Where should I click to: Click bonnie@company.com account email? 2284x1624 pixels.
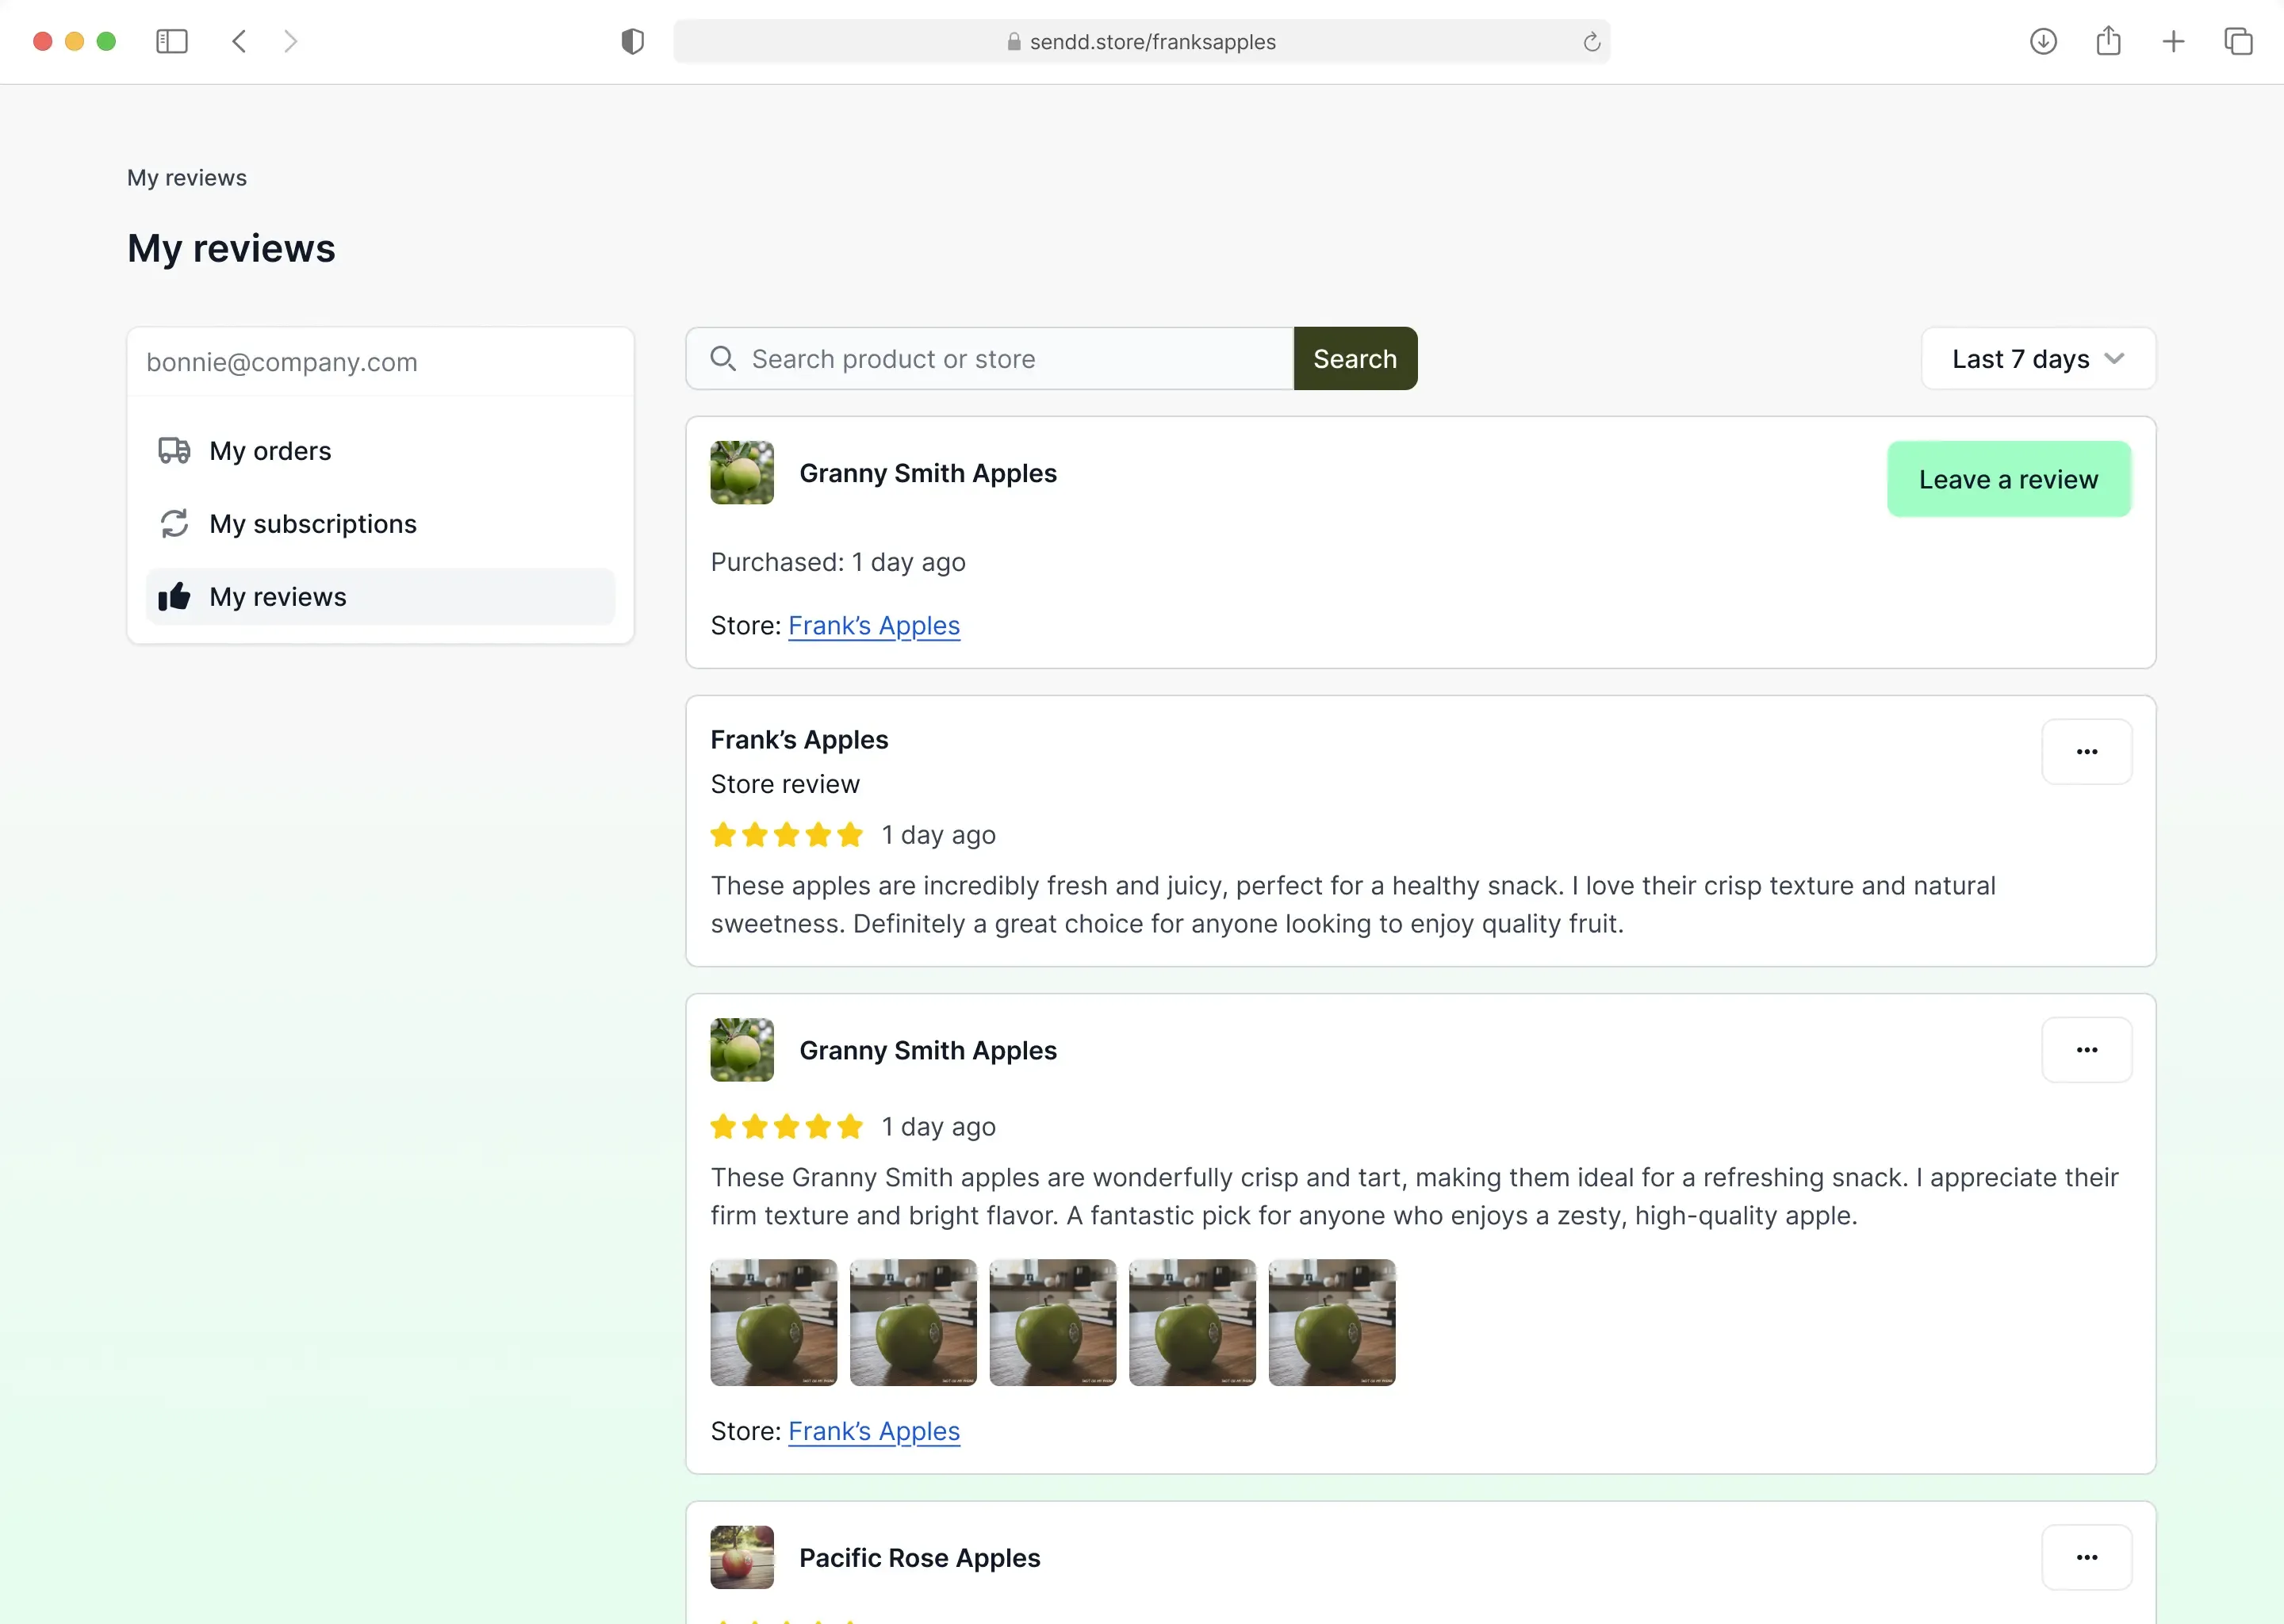pos(282,362)
